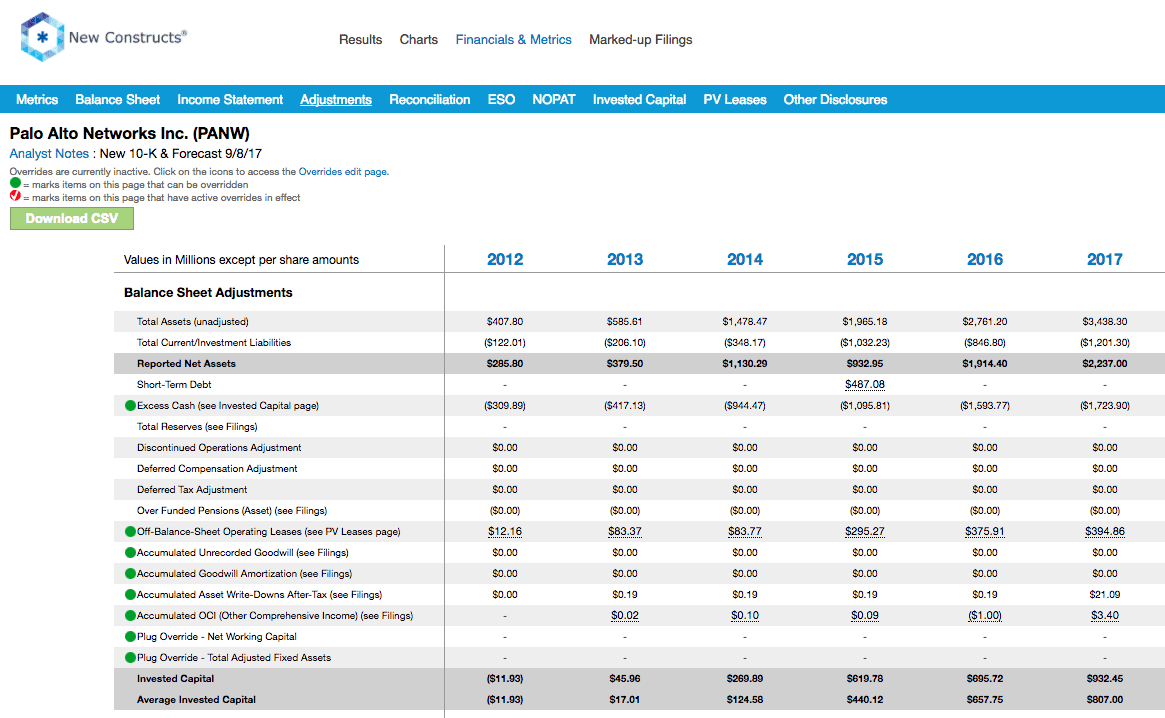This screenshot has width=1165, height=718.
Task: Click green dot beside Plug Override Total Adjusted Fixed Assets
Action: tap(130, 658)
